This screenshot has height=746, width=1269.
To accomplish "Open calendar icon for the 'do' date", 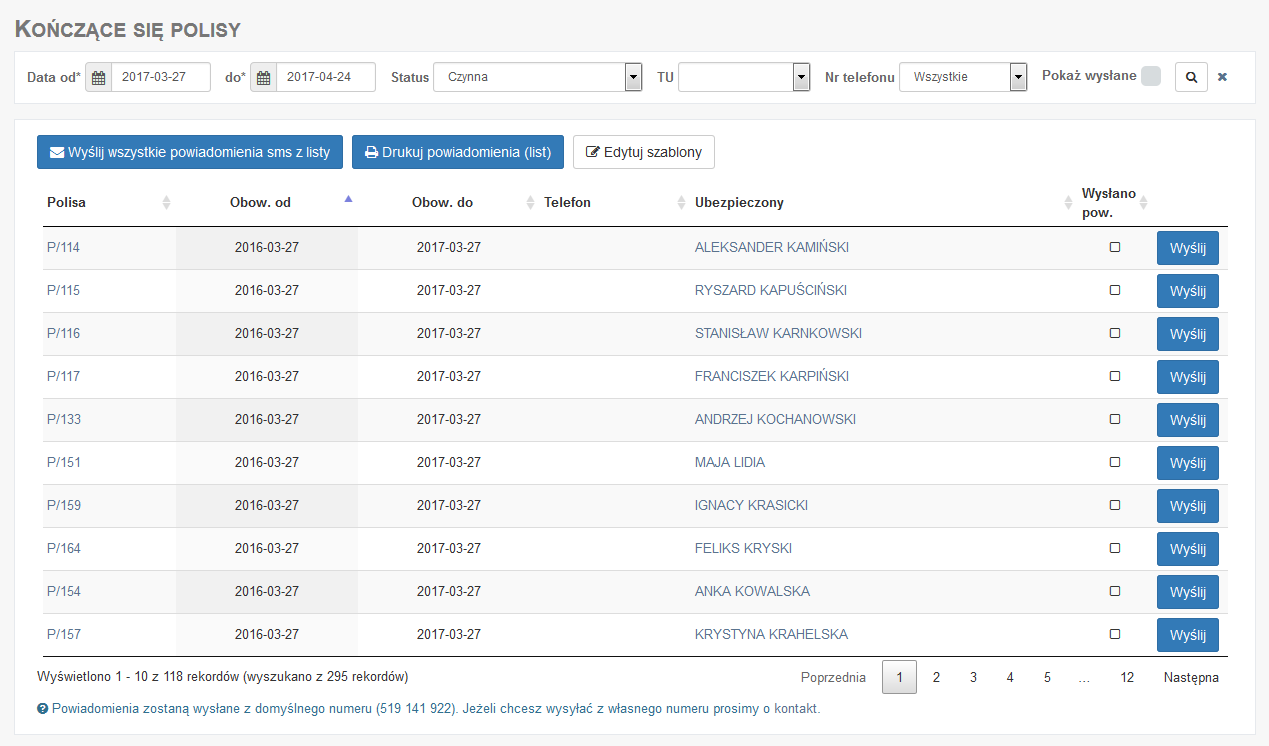I will coord(263,77).
